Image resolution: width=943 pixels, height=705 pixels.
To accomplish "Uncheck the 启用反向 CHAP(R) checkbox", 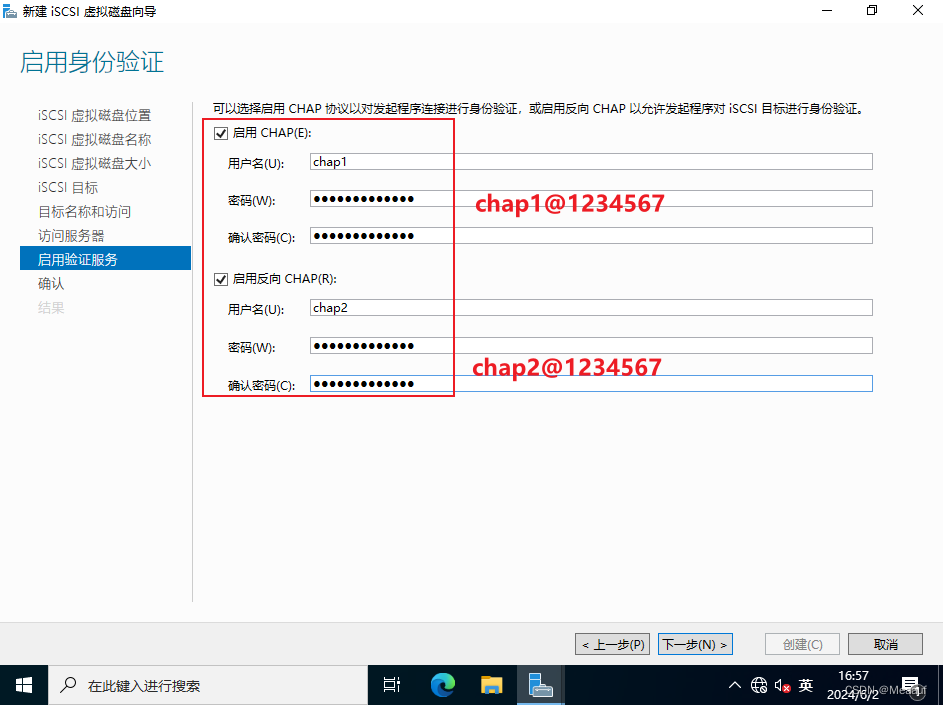I will pyautogui.click(x=221, y=279).
